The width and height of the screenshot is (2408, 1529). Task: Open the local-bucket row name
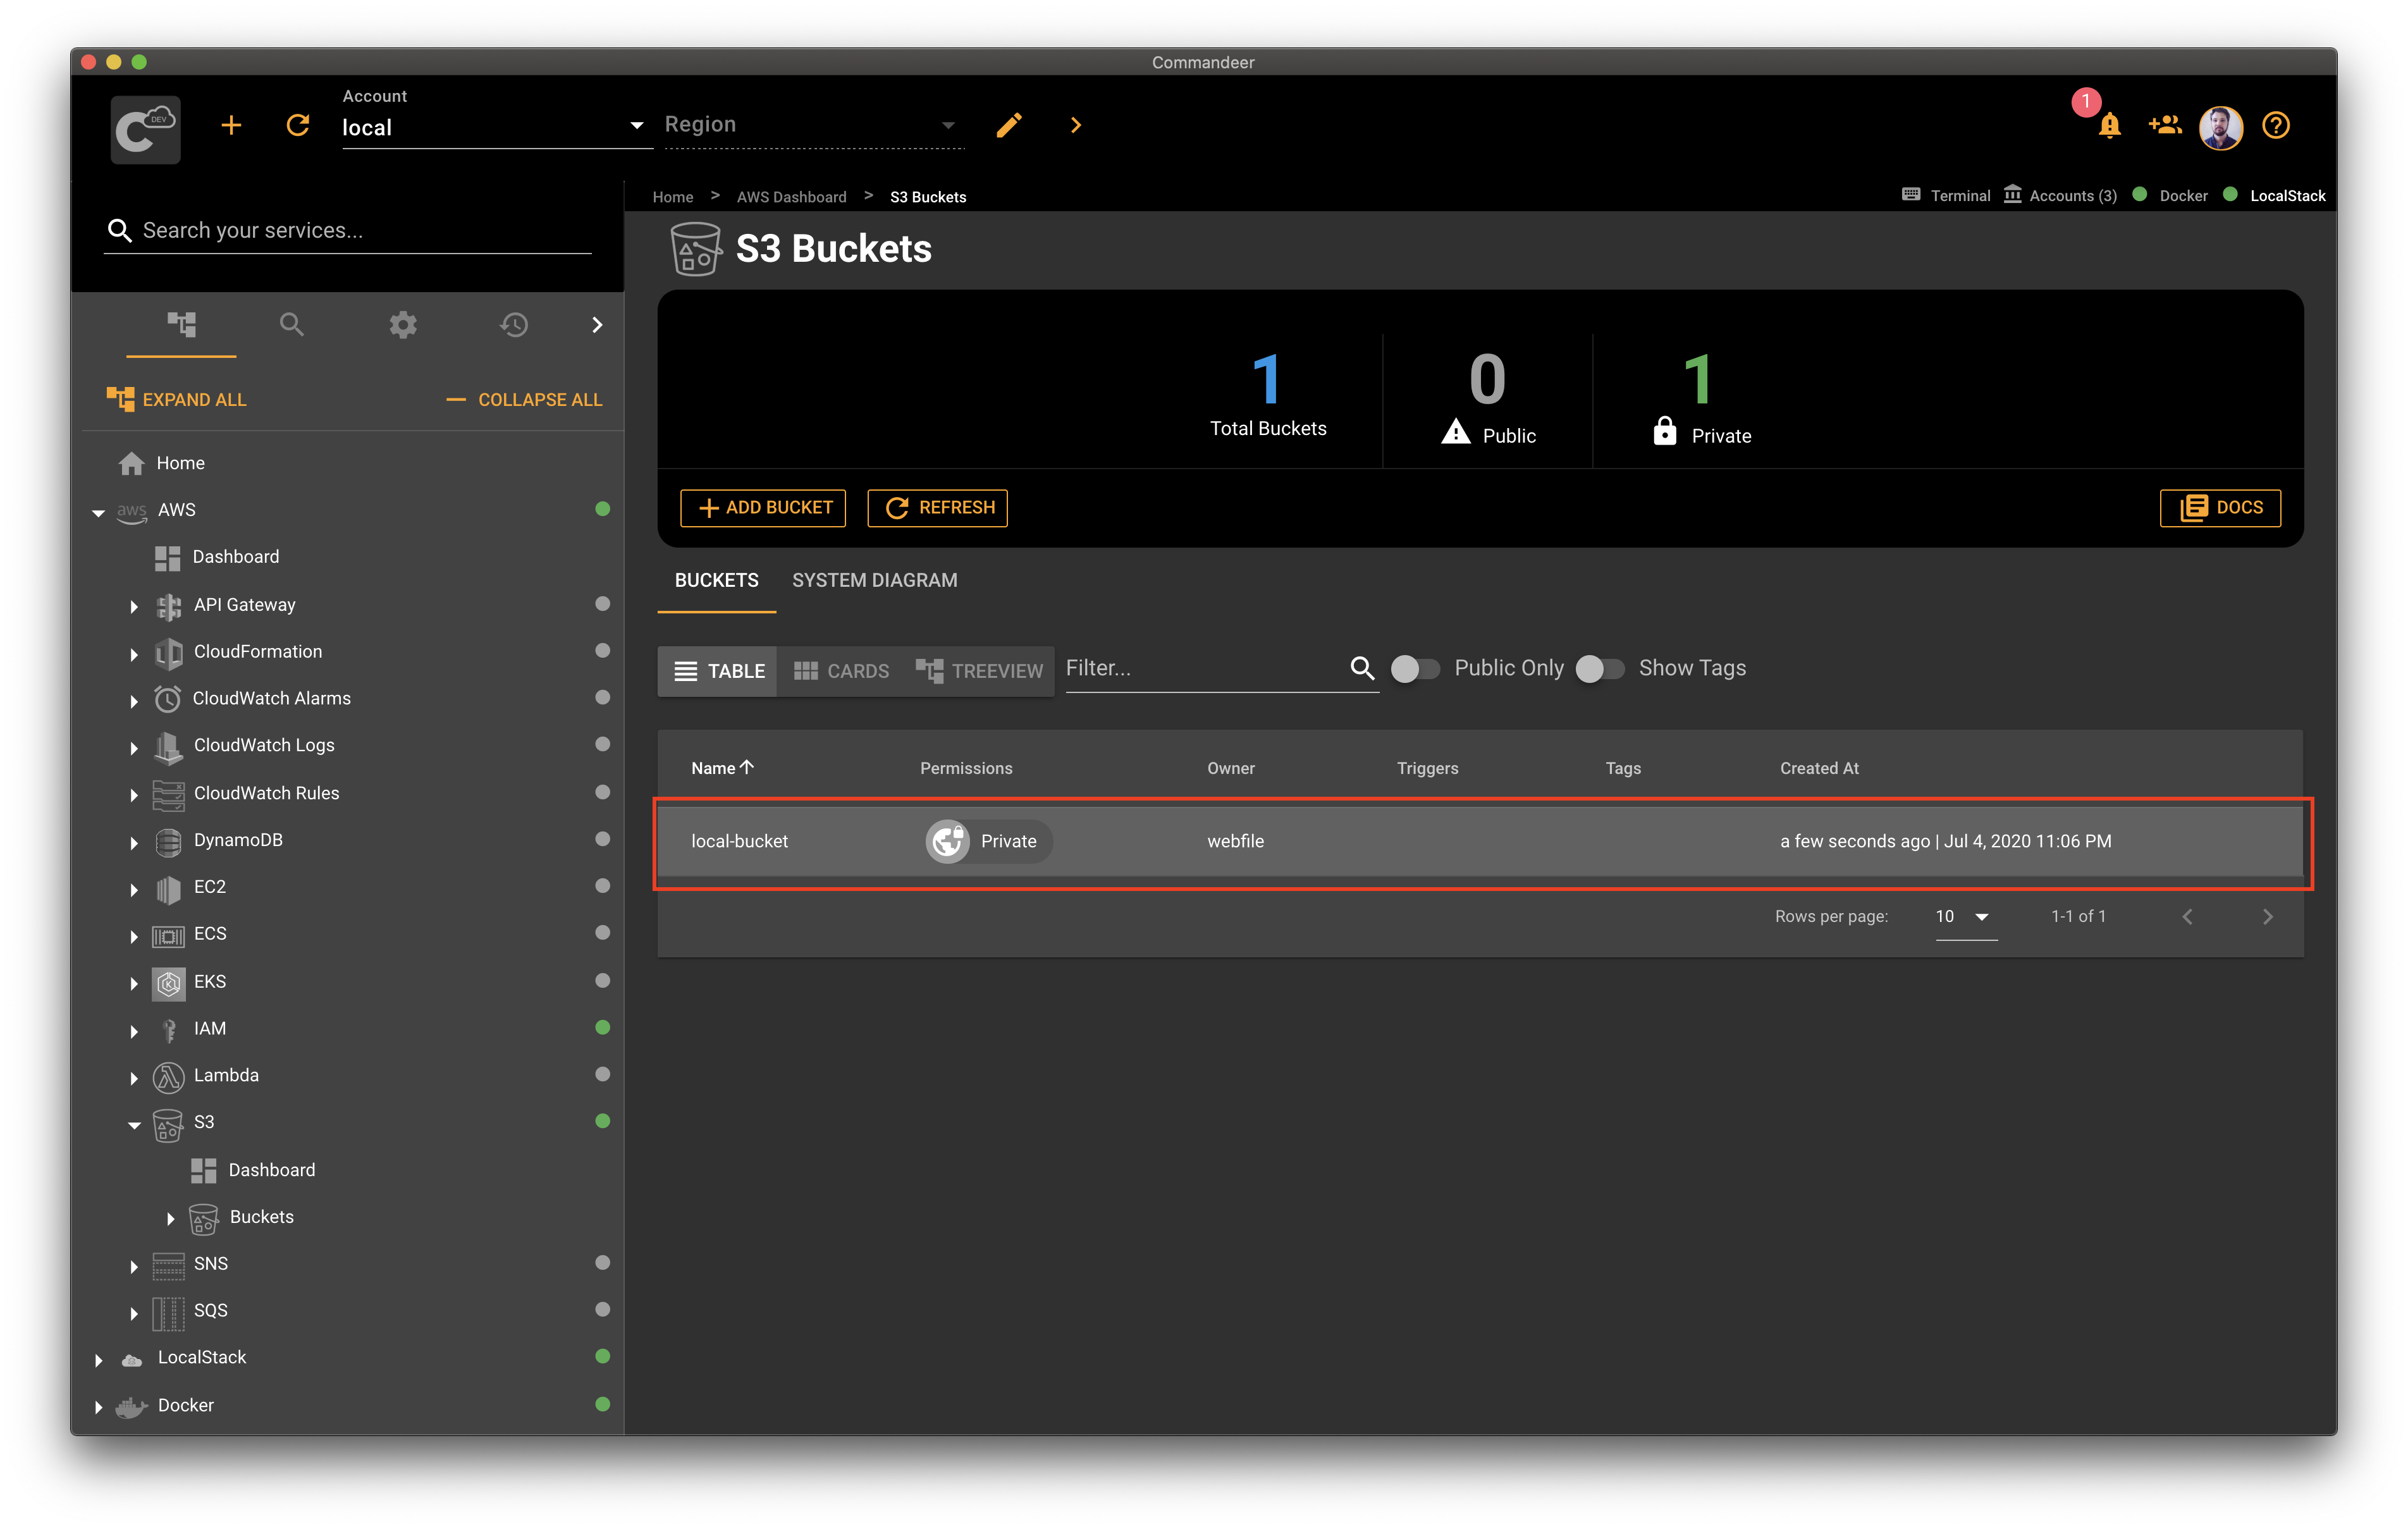click(739, 842)
